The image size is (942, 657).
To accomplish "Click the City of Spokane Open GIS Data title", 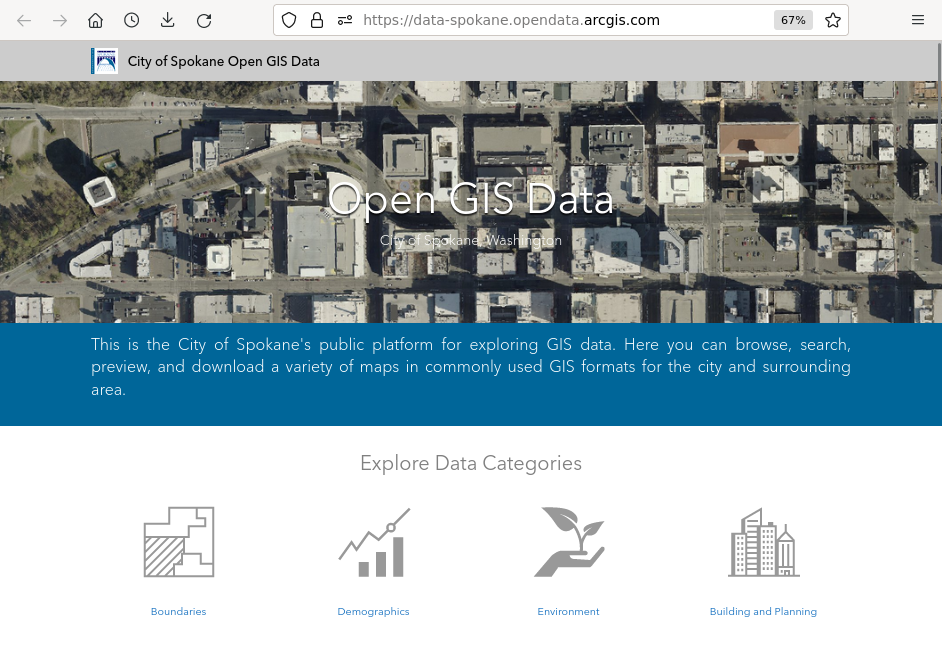I will [x=224, y=62].
